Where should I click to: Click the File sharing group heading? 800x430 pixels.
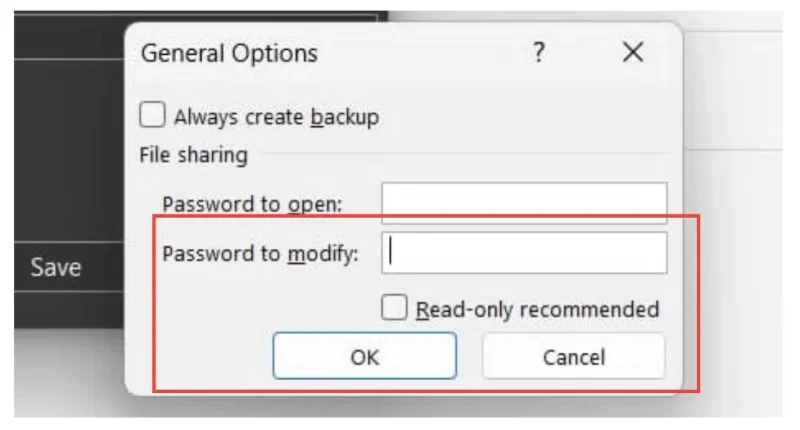(193, 155)
